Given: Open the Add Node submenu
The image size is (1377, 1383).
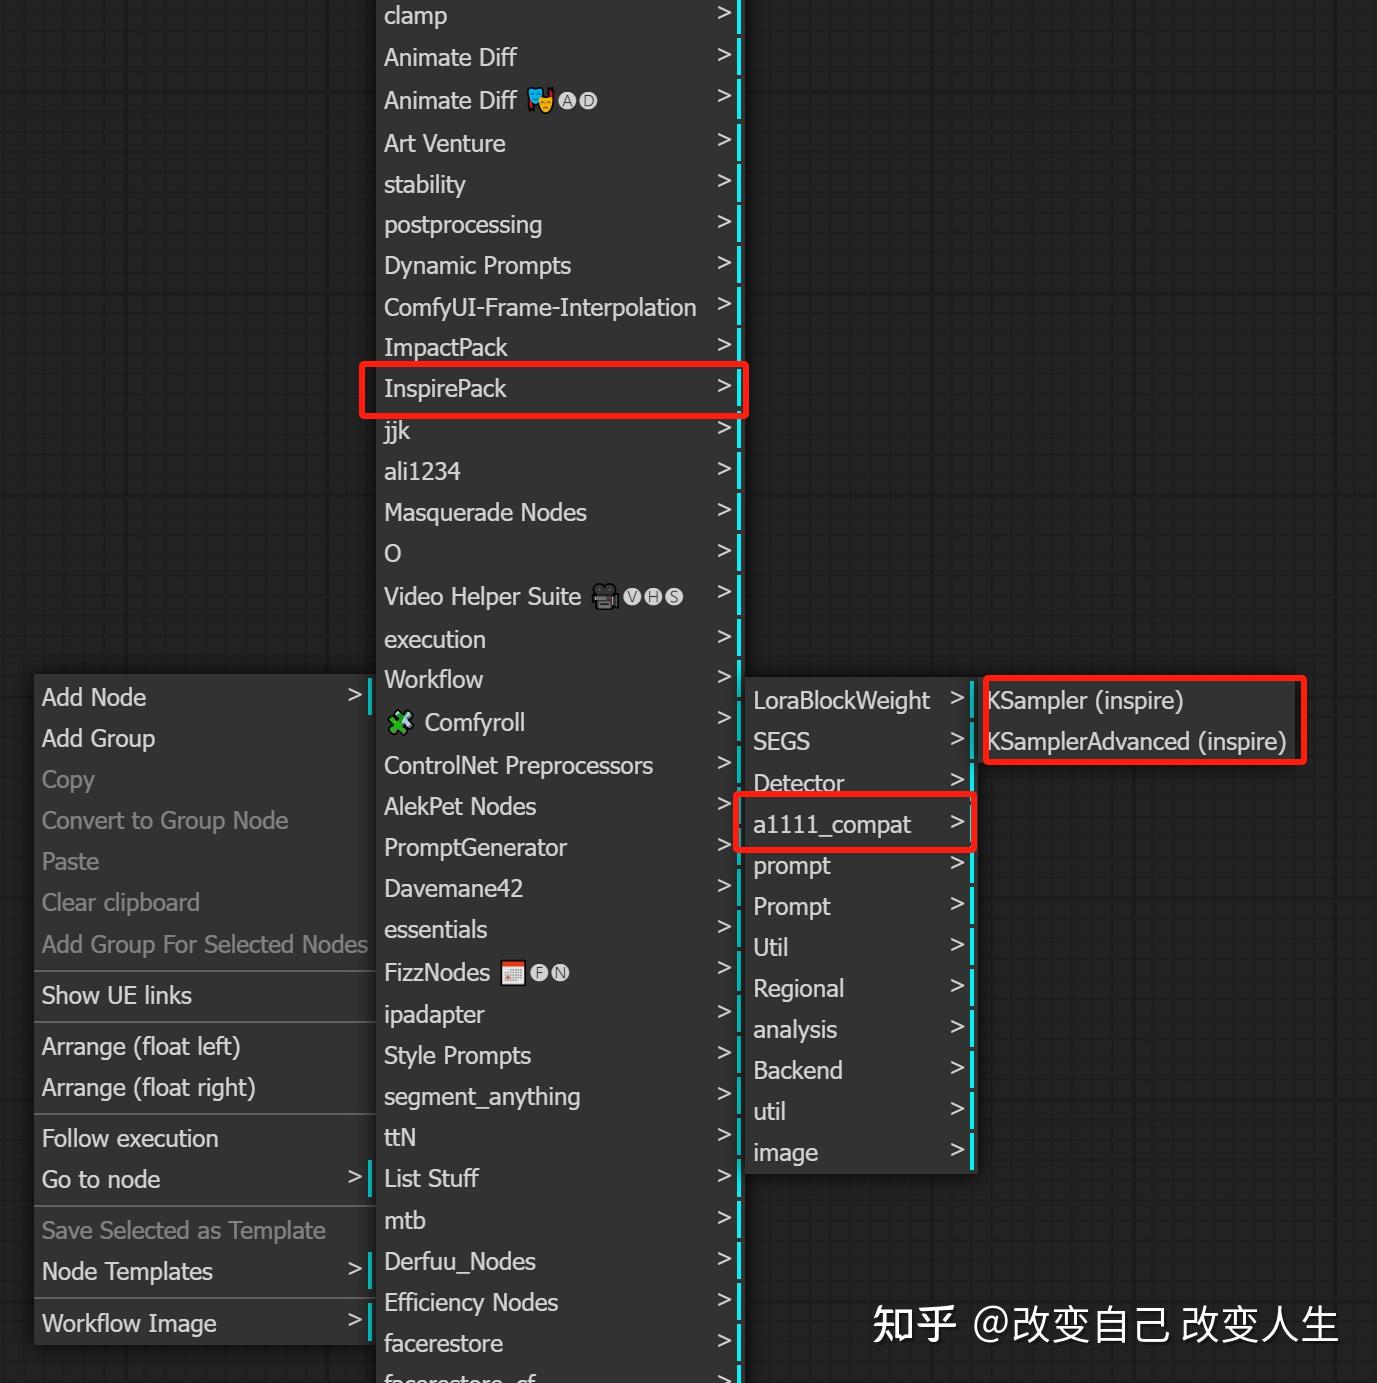Looking at the screenshot, I should 203,697.
